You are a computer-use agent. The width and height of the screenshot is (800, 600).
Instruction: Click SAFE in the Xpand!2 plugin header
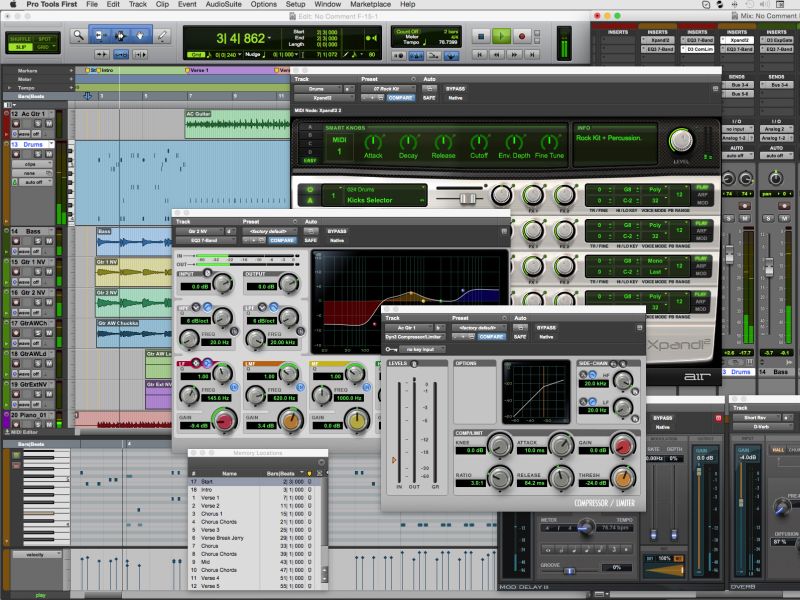[x=429, y=97]
